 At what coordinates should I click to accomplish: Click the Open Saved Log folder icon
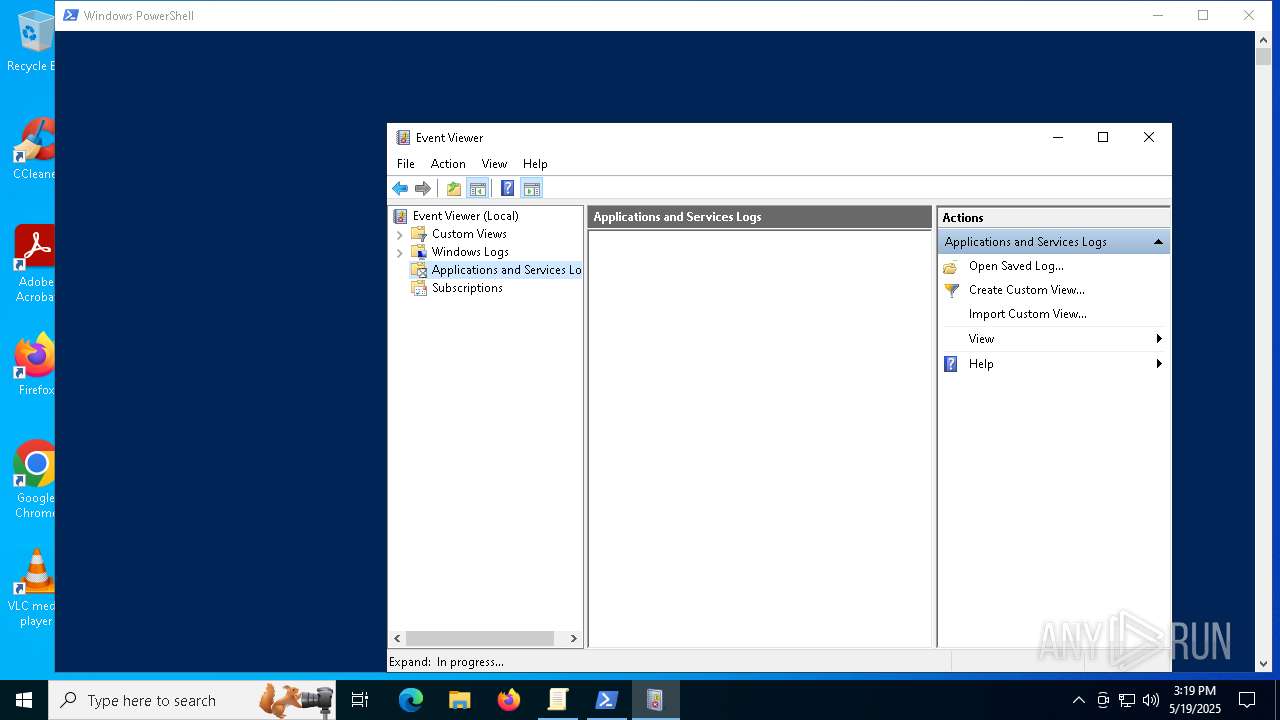(951, 267)
